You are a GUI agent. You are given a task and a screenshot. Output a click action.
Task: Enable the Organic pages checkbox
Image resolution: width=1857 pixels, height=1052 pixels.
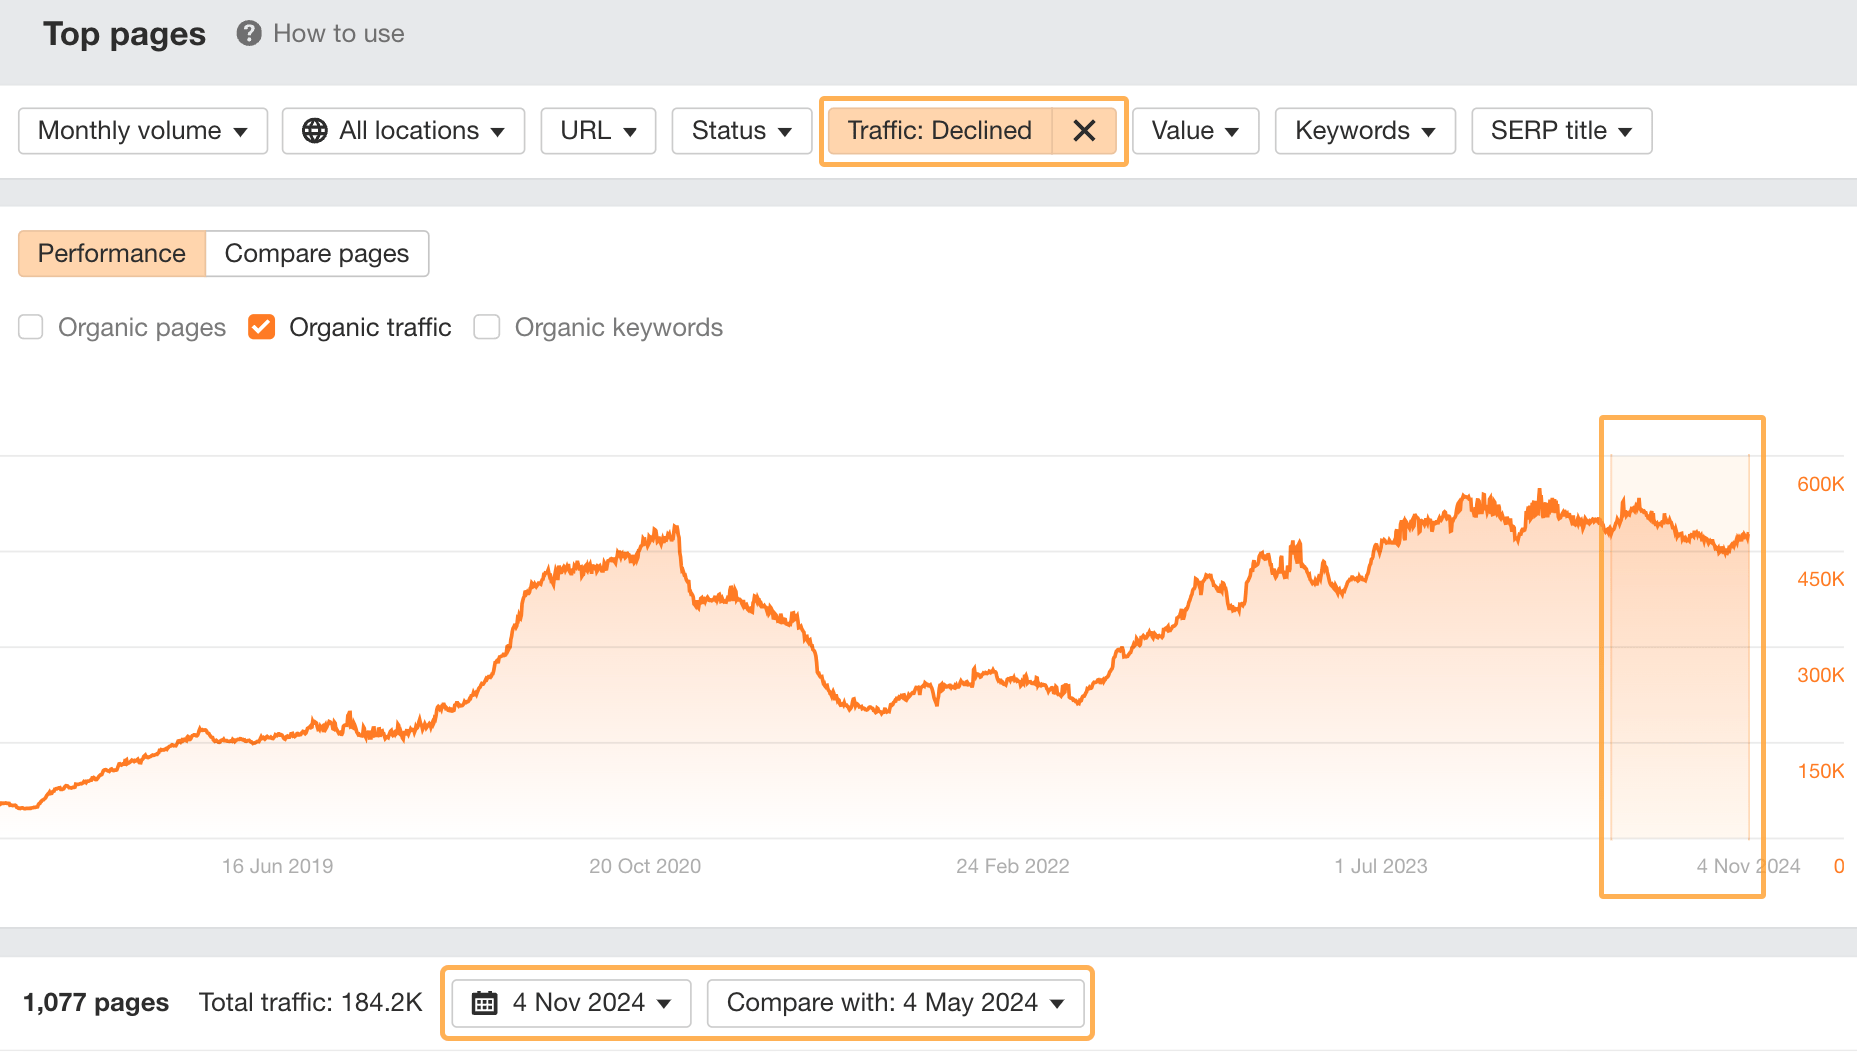31,327
